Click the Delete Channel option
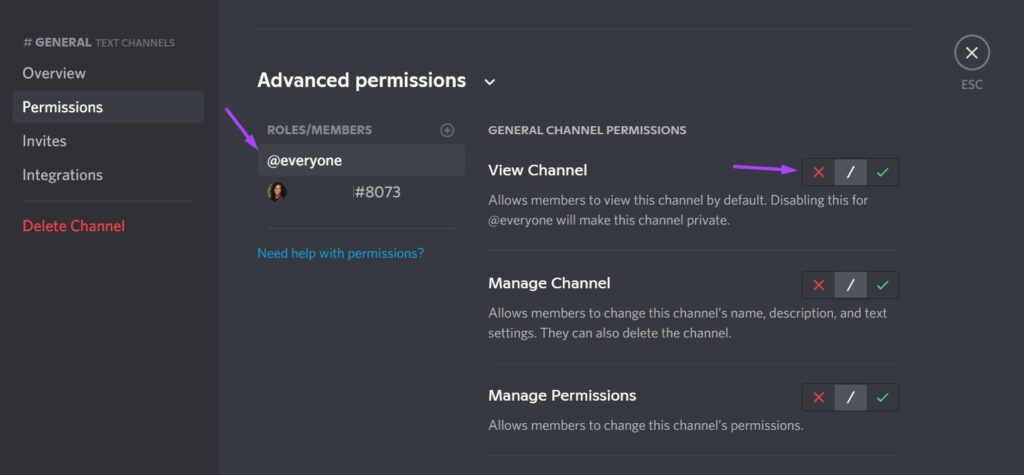This screenshot has height=475, width=1024. [73, 226]
